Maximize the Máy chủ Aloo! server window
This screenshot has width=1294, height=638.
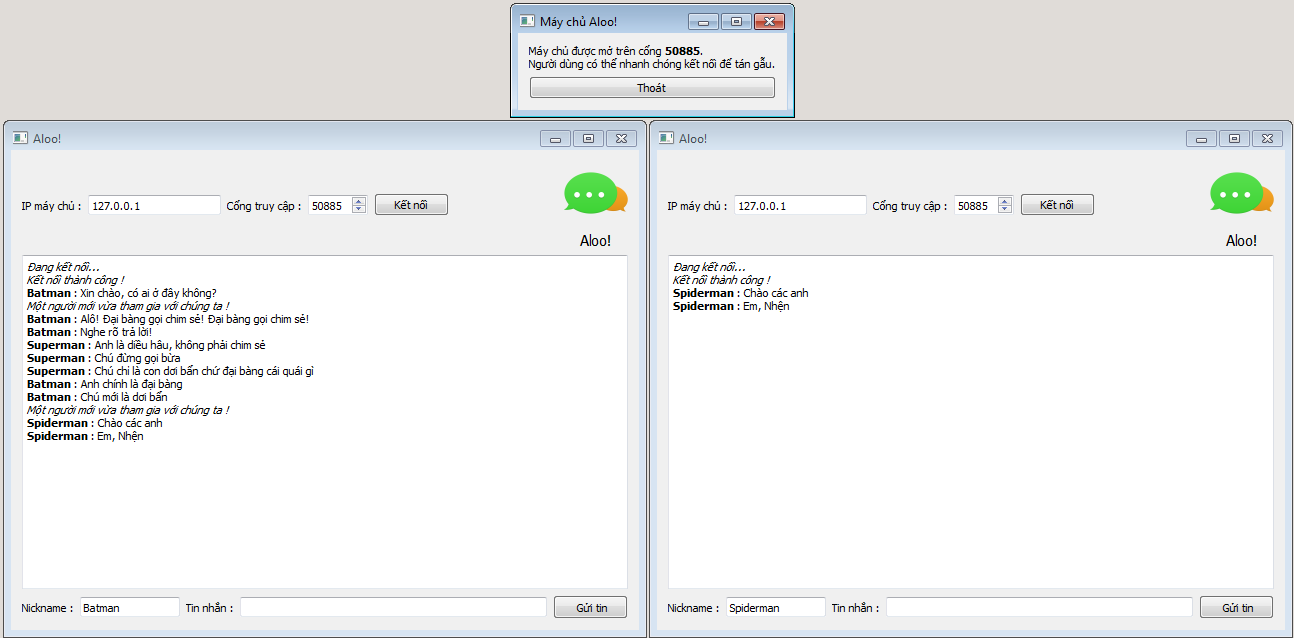(736, 21)
